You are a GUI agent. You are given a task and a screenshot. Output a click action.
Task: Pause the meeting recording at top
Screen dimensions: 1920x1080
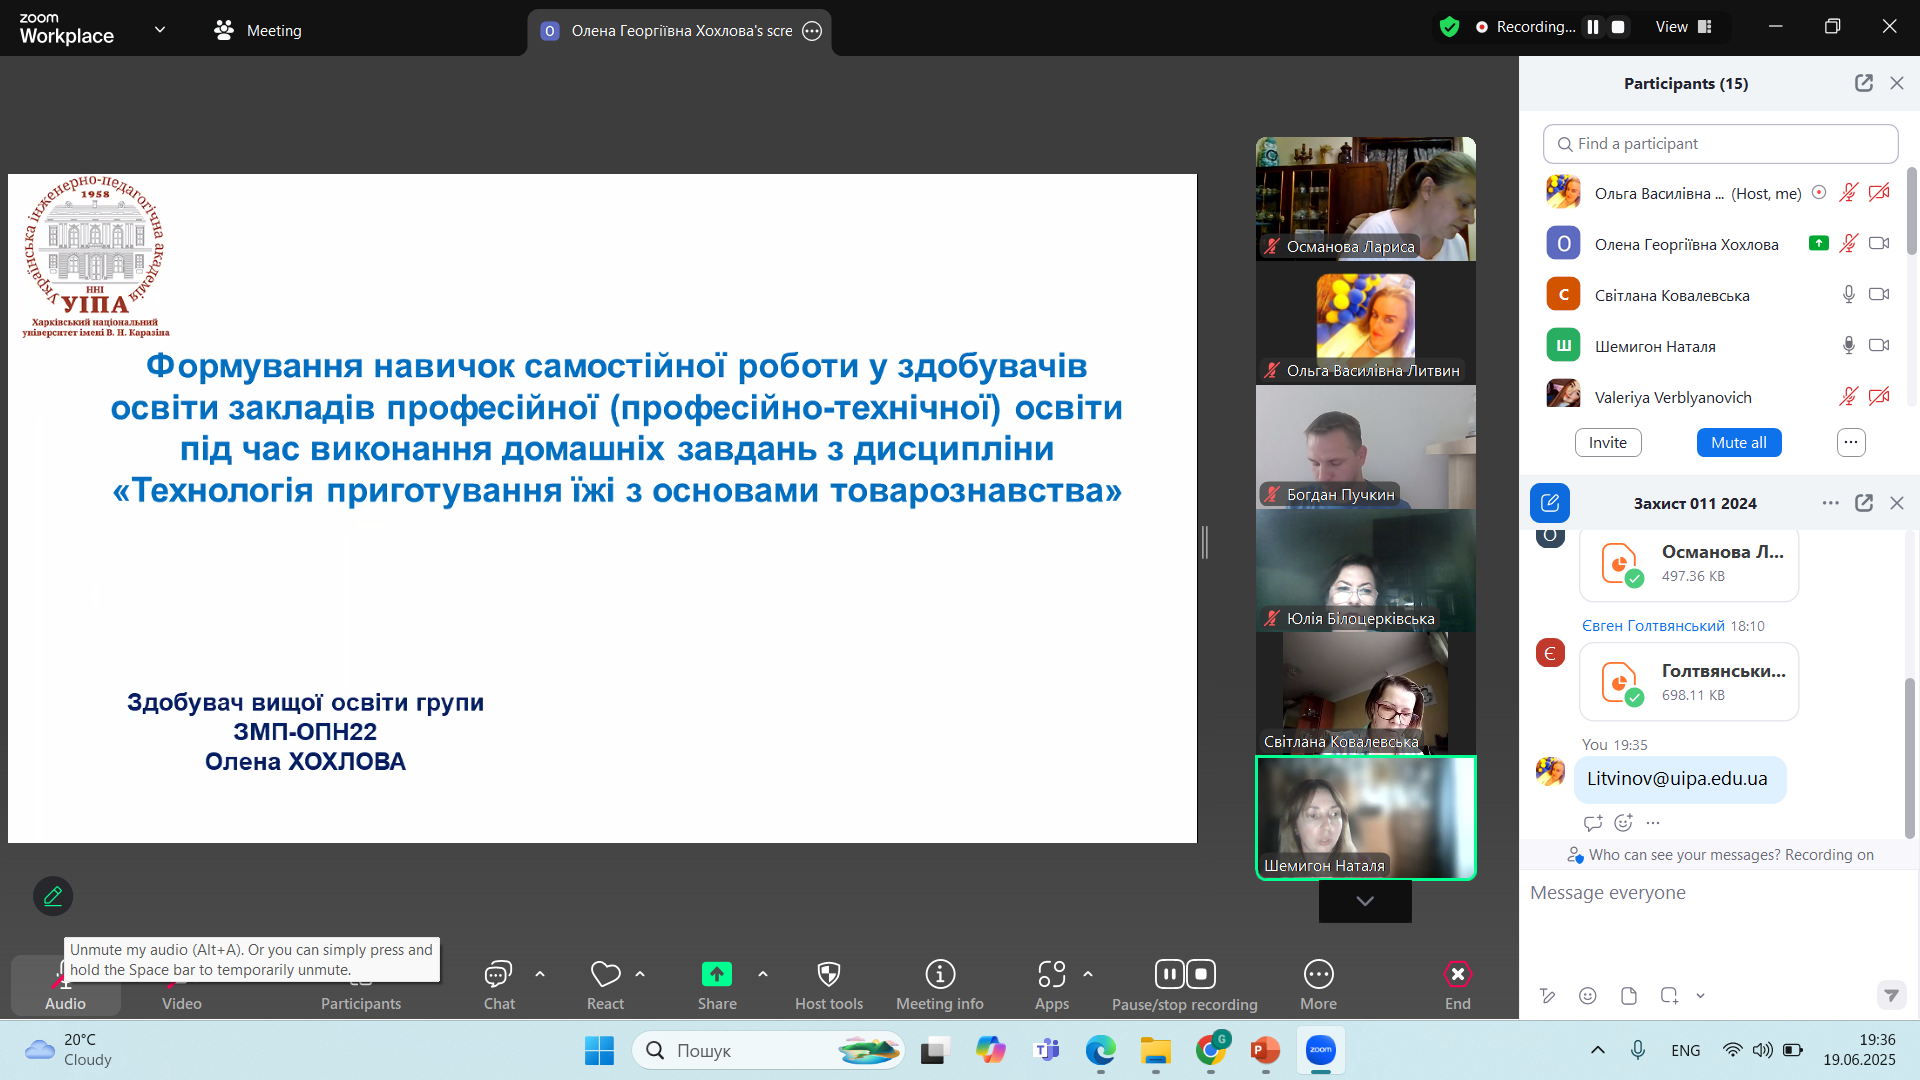coord(1593,27)
